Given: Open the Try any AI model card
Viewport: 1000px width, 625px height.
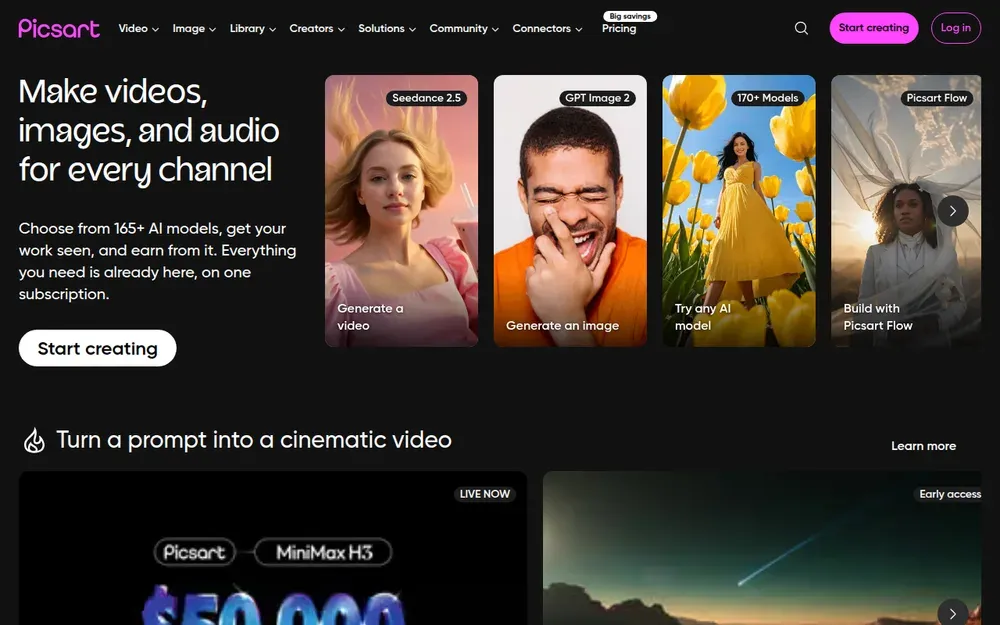Looking at the screenshot, I should (x=739, y=211).
